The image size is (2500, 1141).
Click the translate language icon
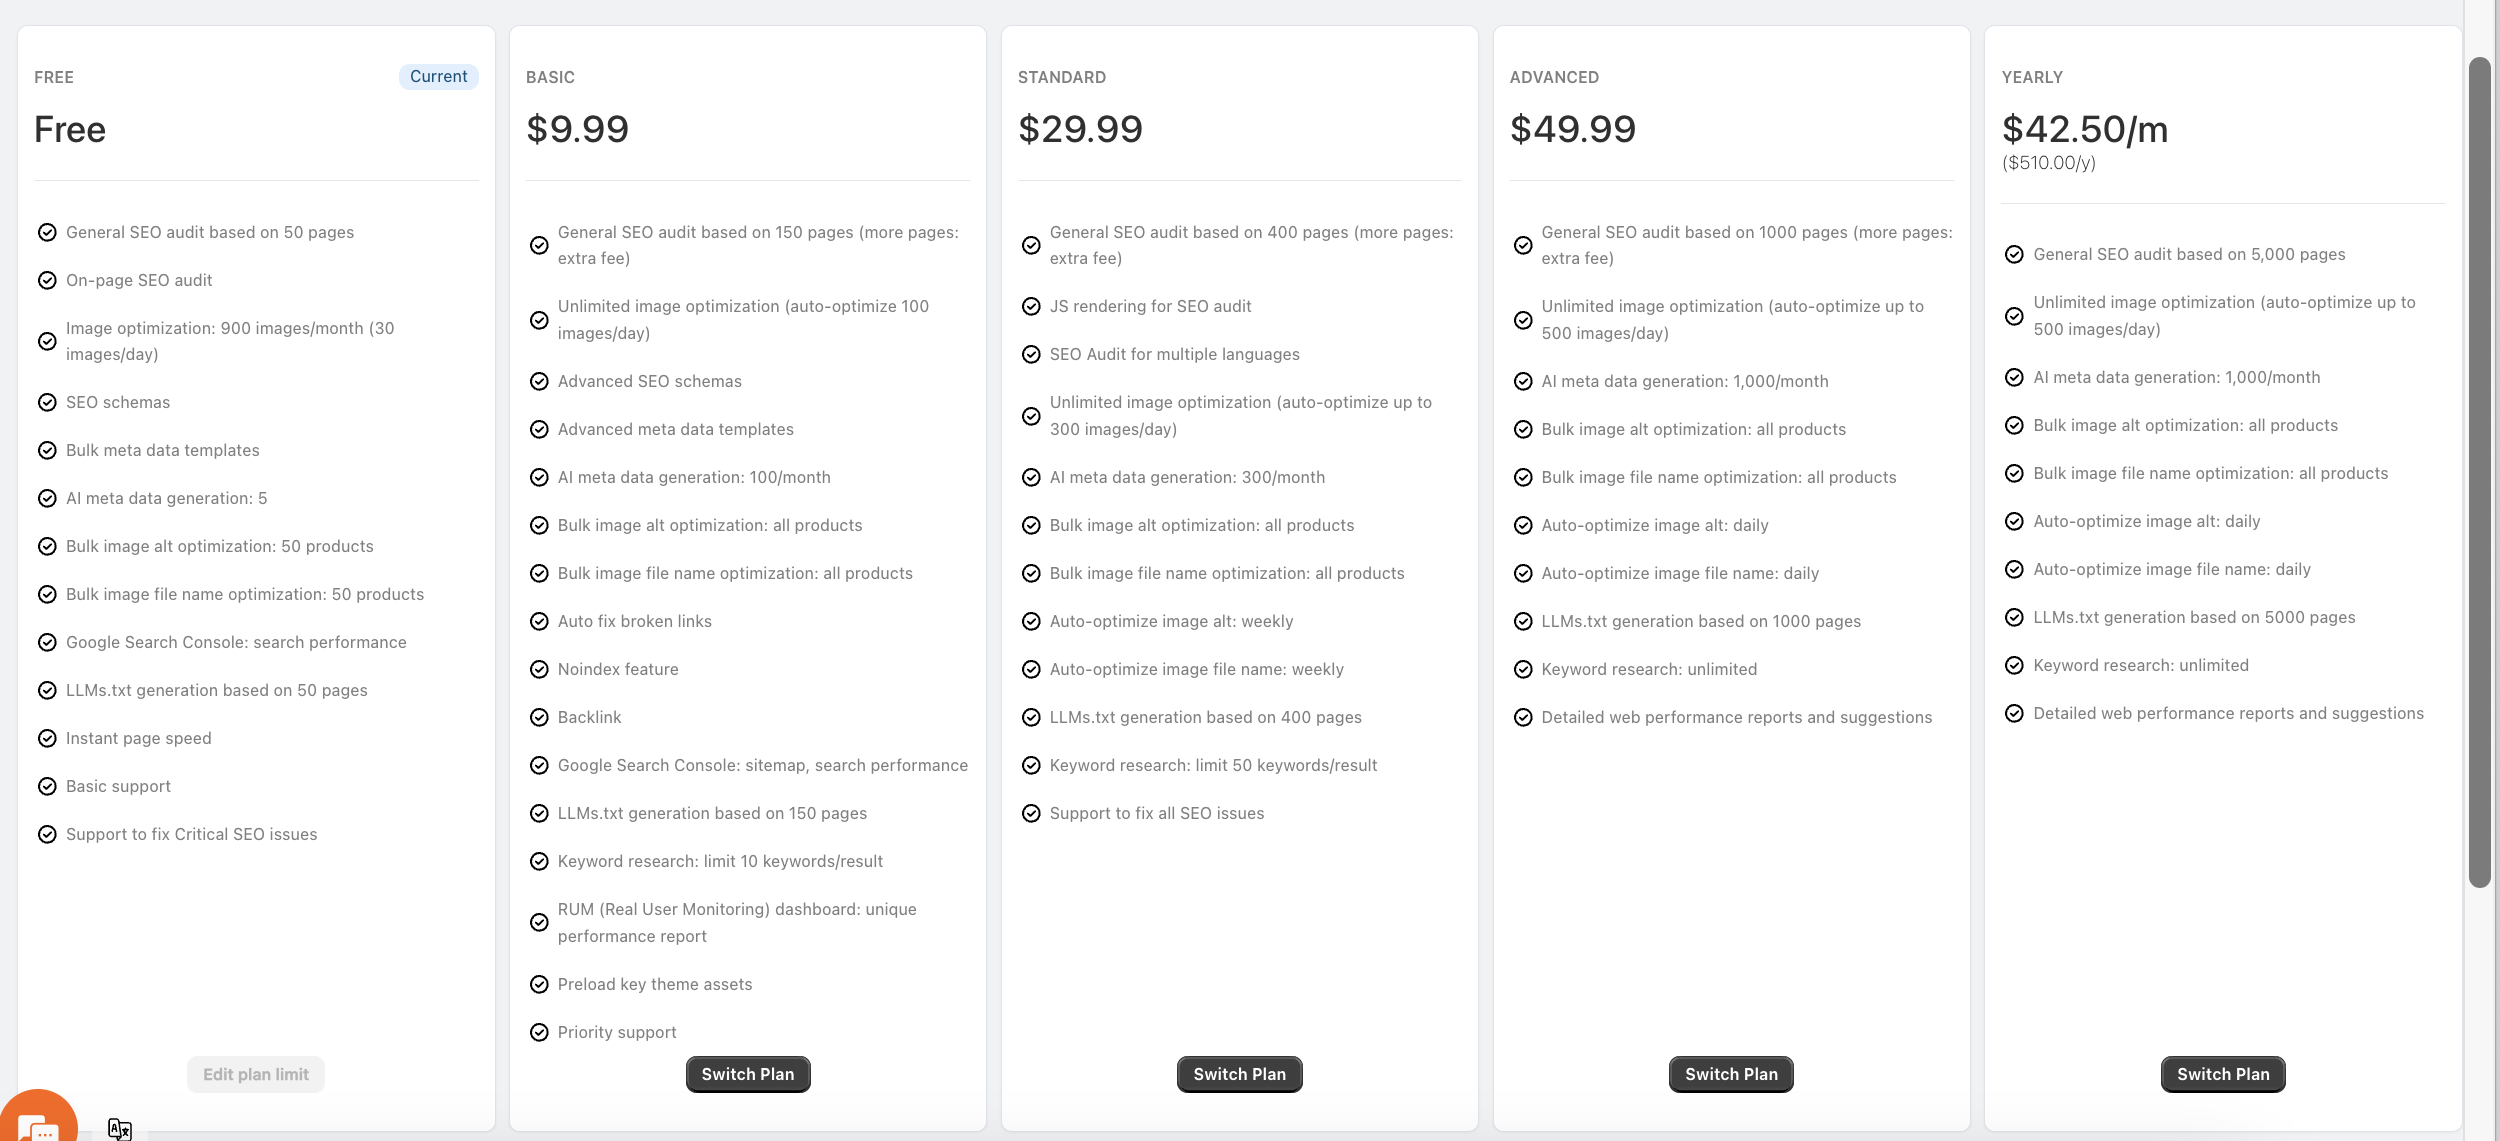(x=120, y=1129)
